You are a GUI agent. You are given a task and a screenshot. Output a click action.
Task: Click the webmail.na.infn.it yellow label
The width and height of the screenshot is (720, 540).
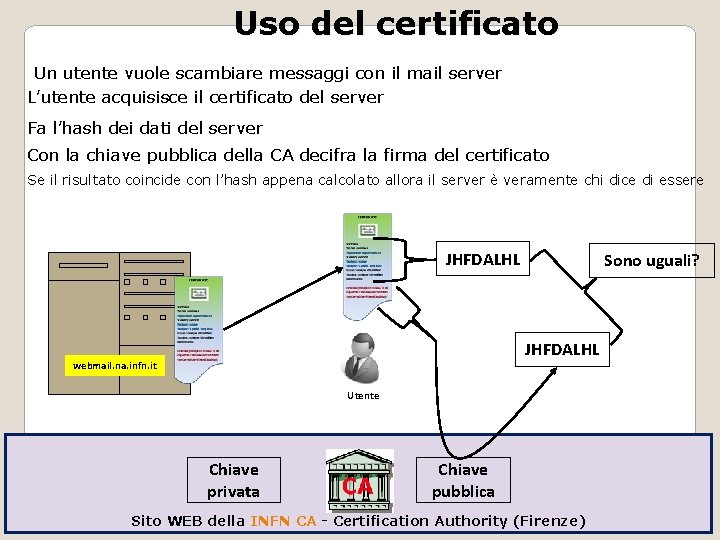coord(115,366)
